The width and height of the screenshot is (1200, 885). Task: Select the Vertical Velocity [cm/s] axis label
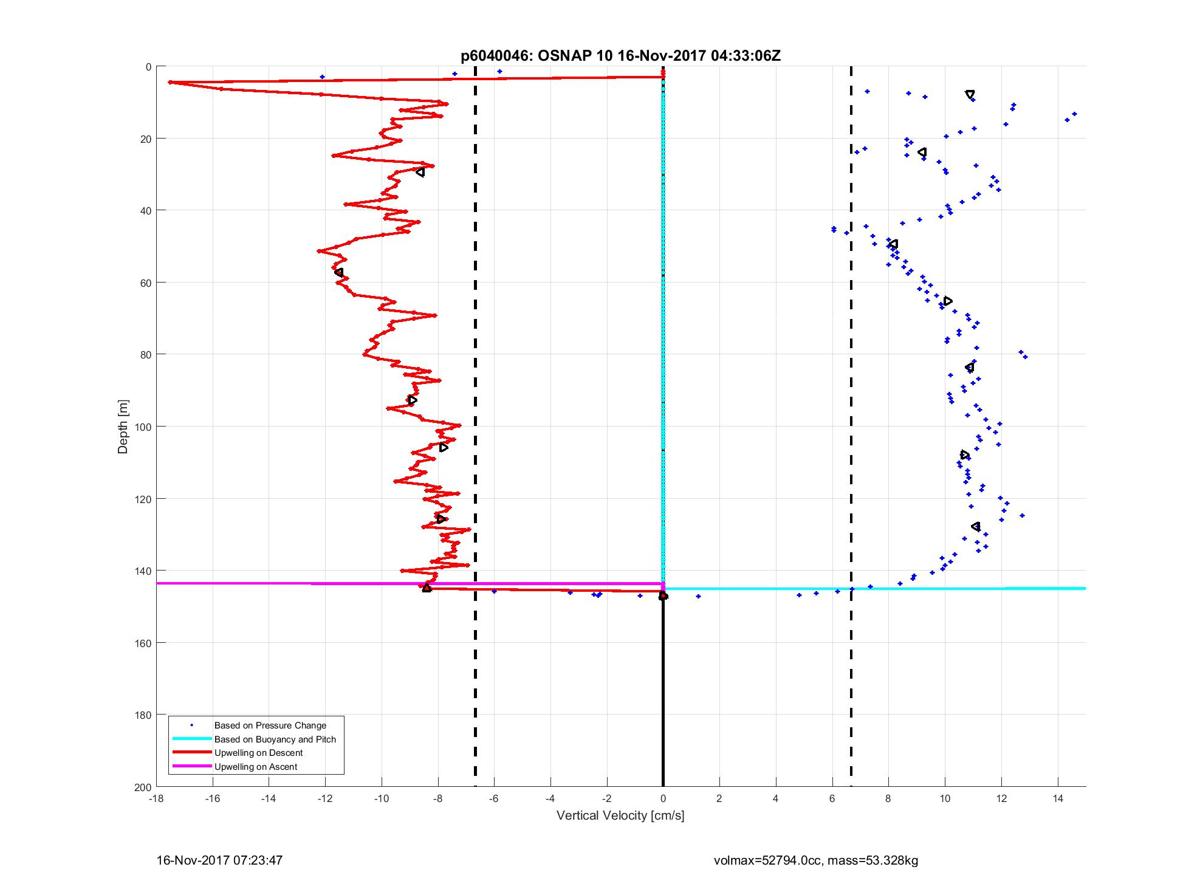click(620, 816)
